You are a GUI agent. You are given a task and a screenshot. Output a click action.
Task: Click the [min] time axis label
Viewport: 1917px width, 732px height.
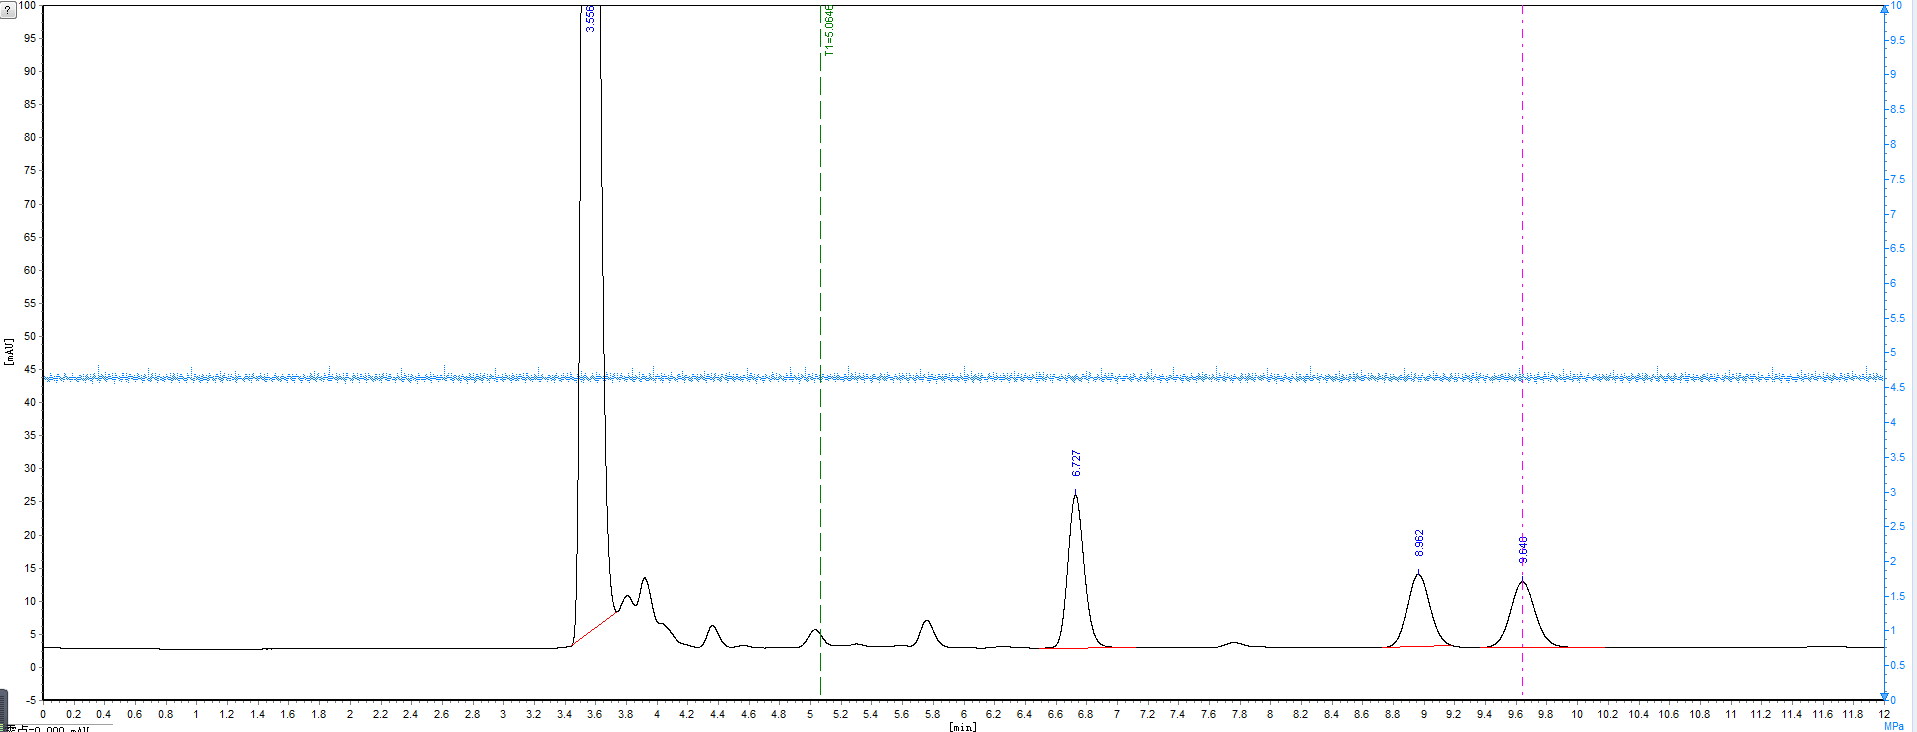[x=962, y=727]
